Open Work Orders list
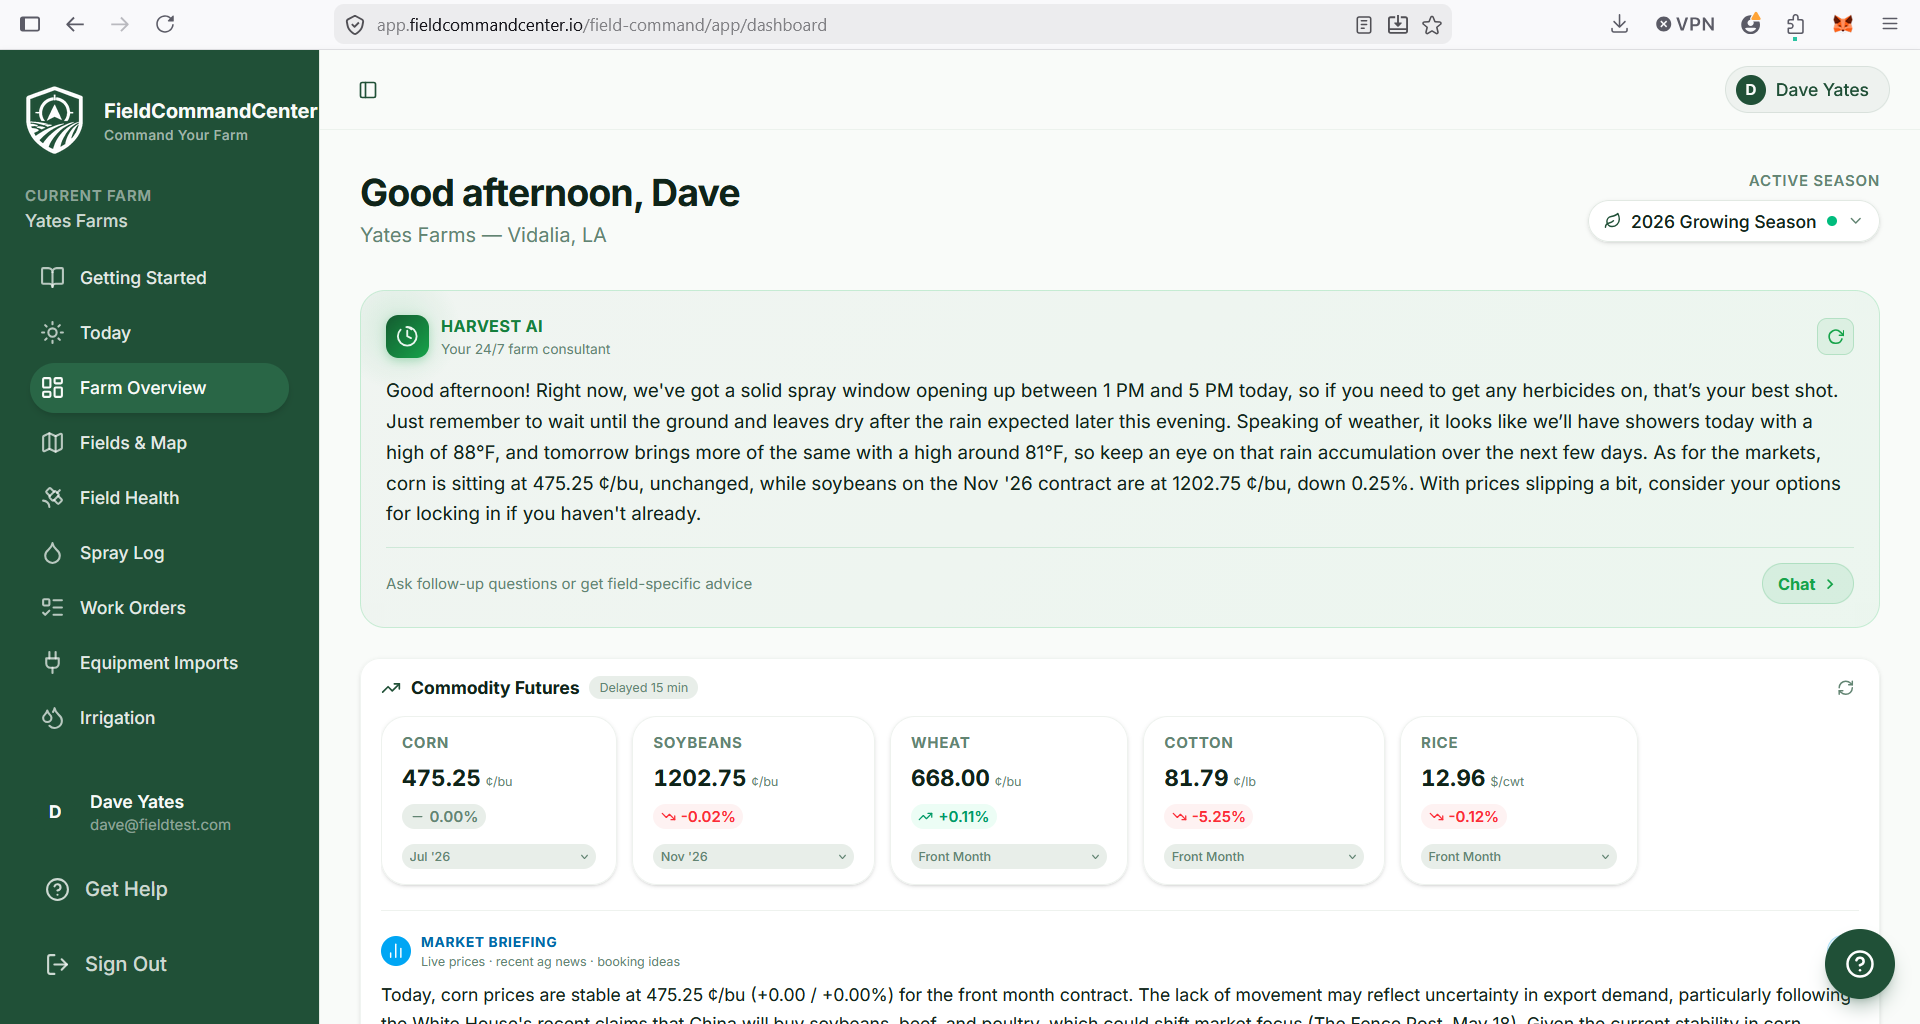This screenshot has height=1024, width=1920. (159, 608)
